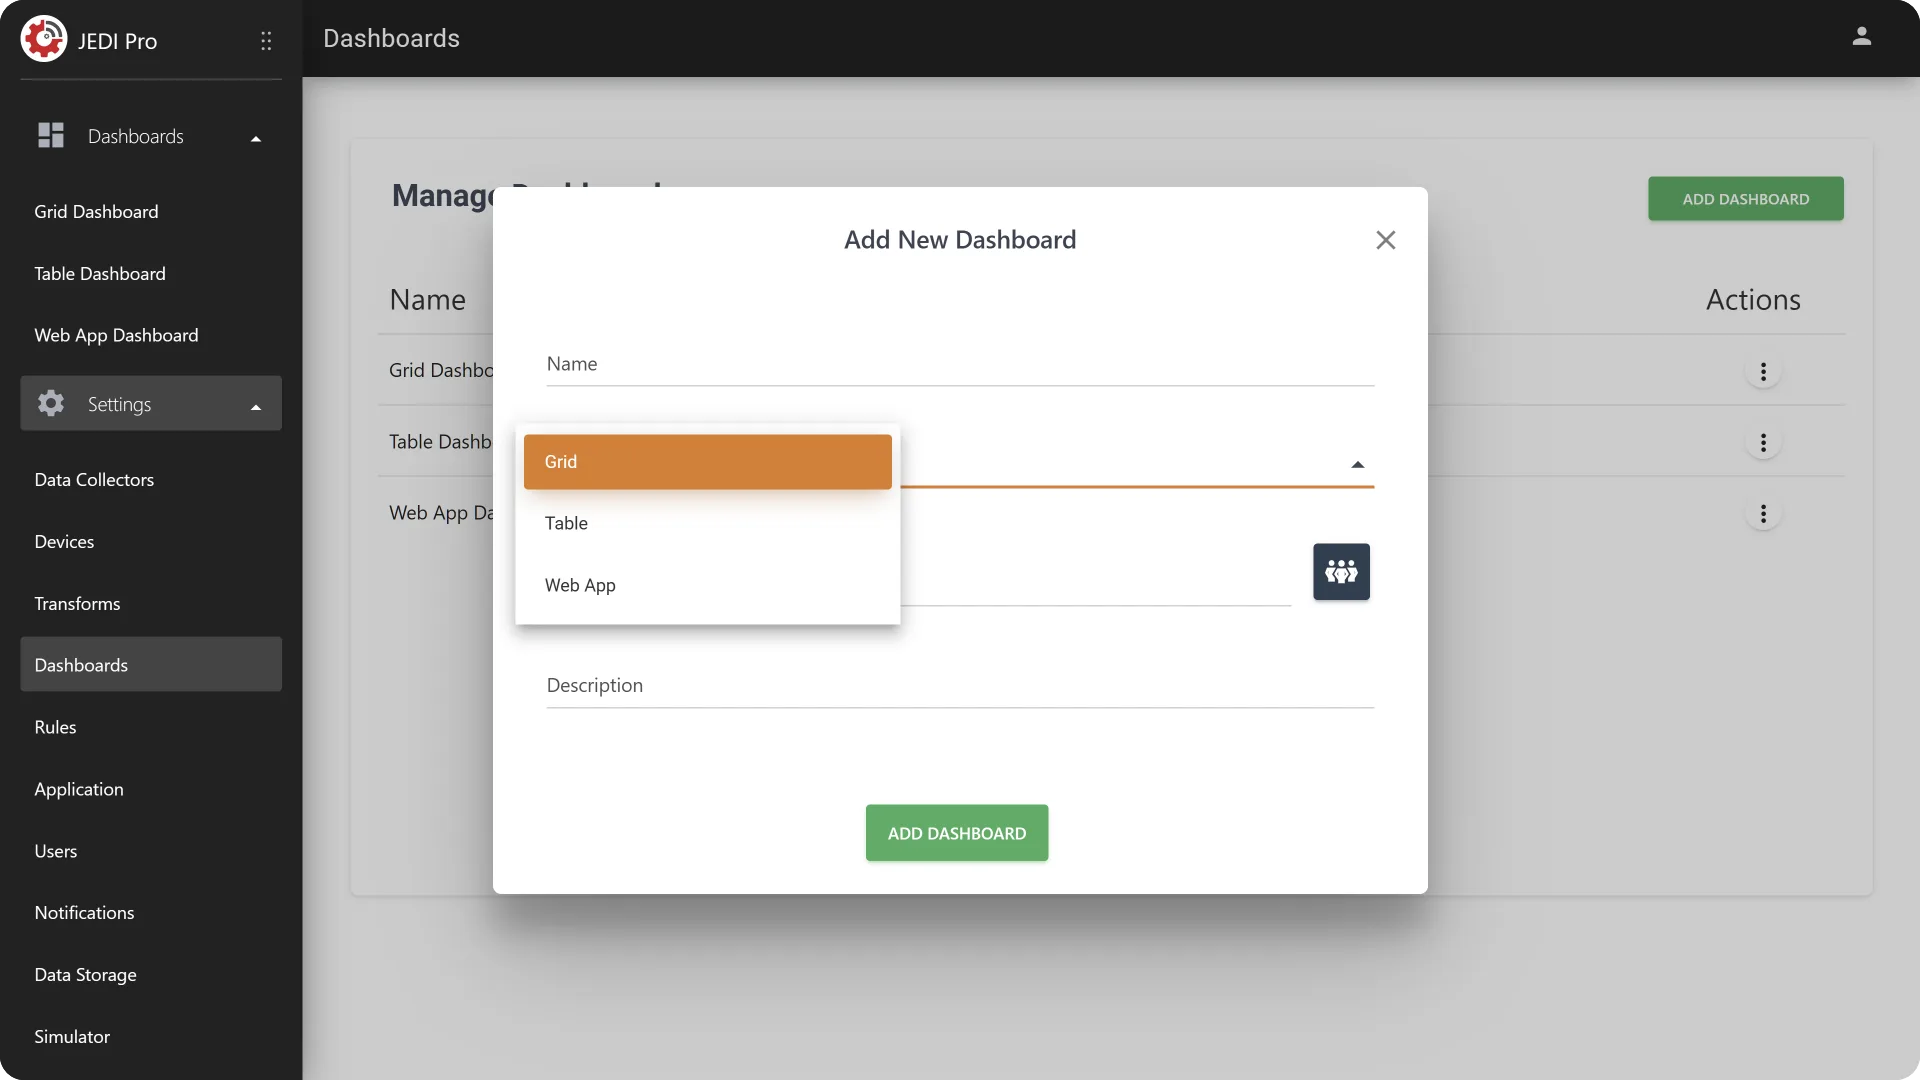Select Table from the type list

[707, 523]
